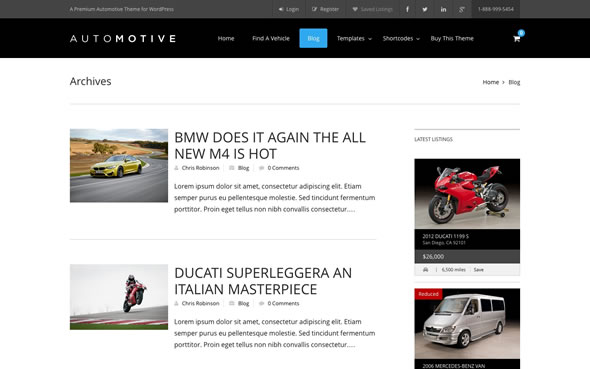Click the Blog category on BMW post

pyautogui.click(x=243, y=168)
